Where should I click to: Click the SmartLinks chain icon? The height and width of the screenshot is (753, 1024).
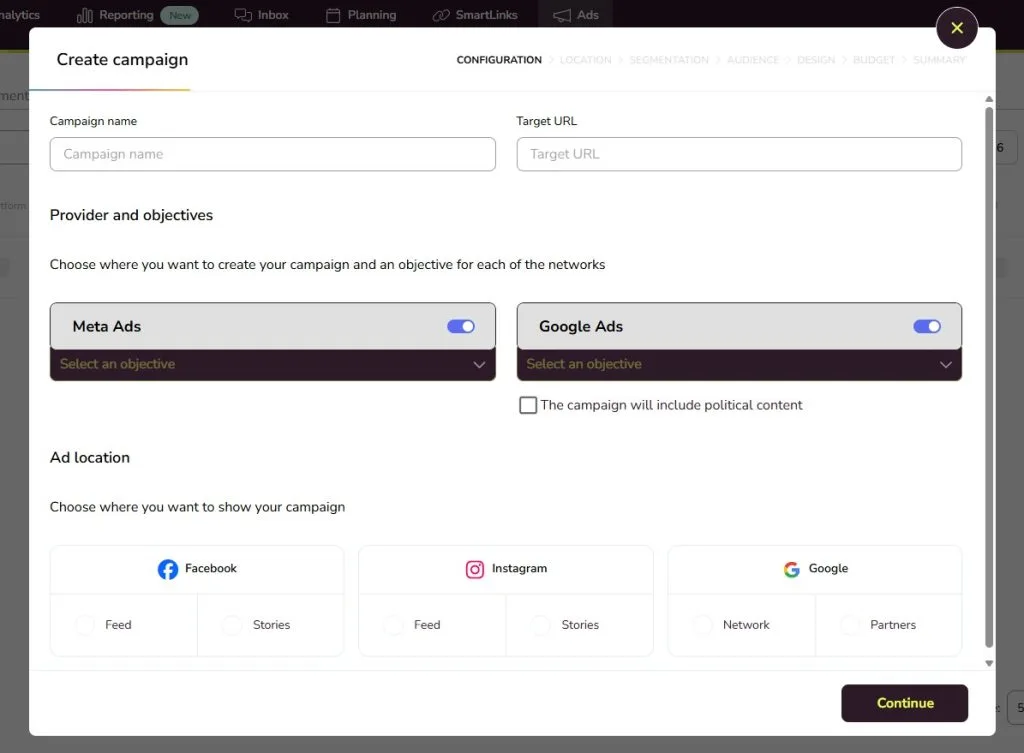pyautogui.click(x=441, y=15)
